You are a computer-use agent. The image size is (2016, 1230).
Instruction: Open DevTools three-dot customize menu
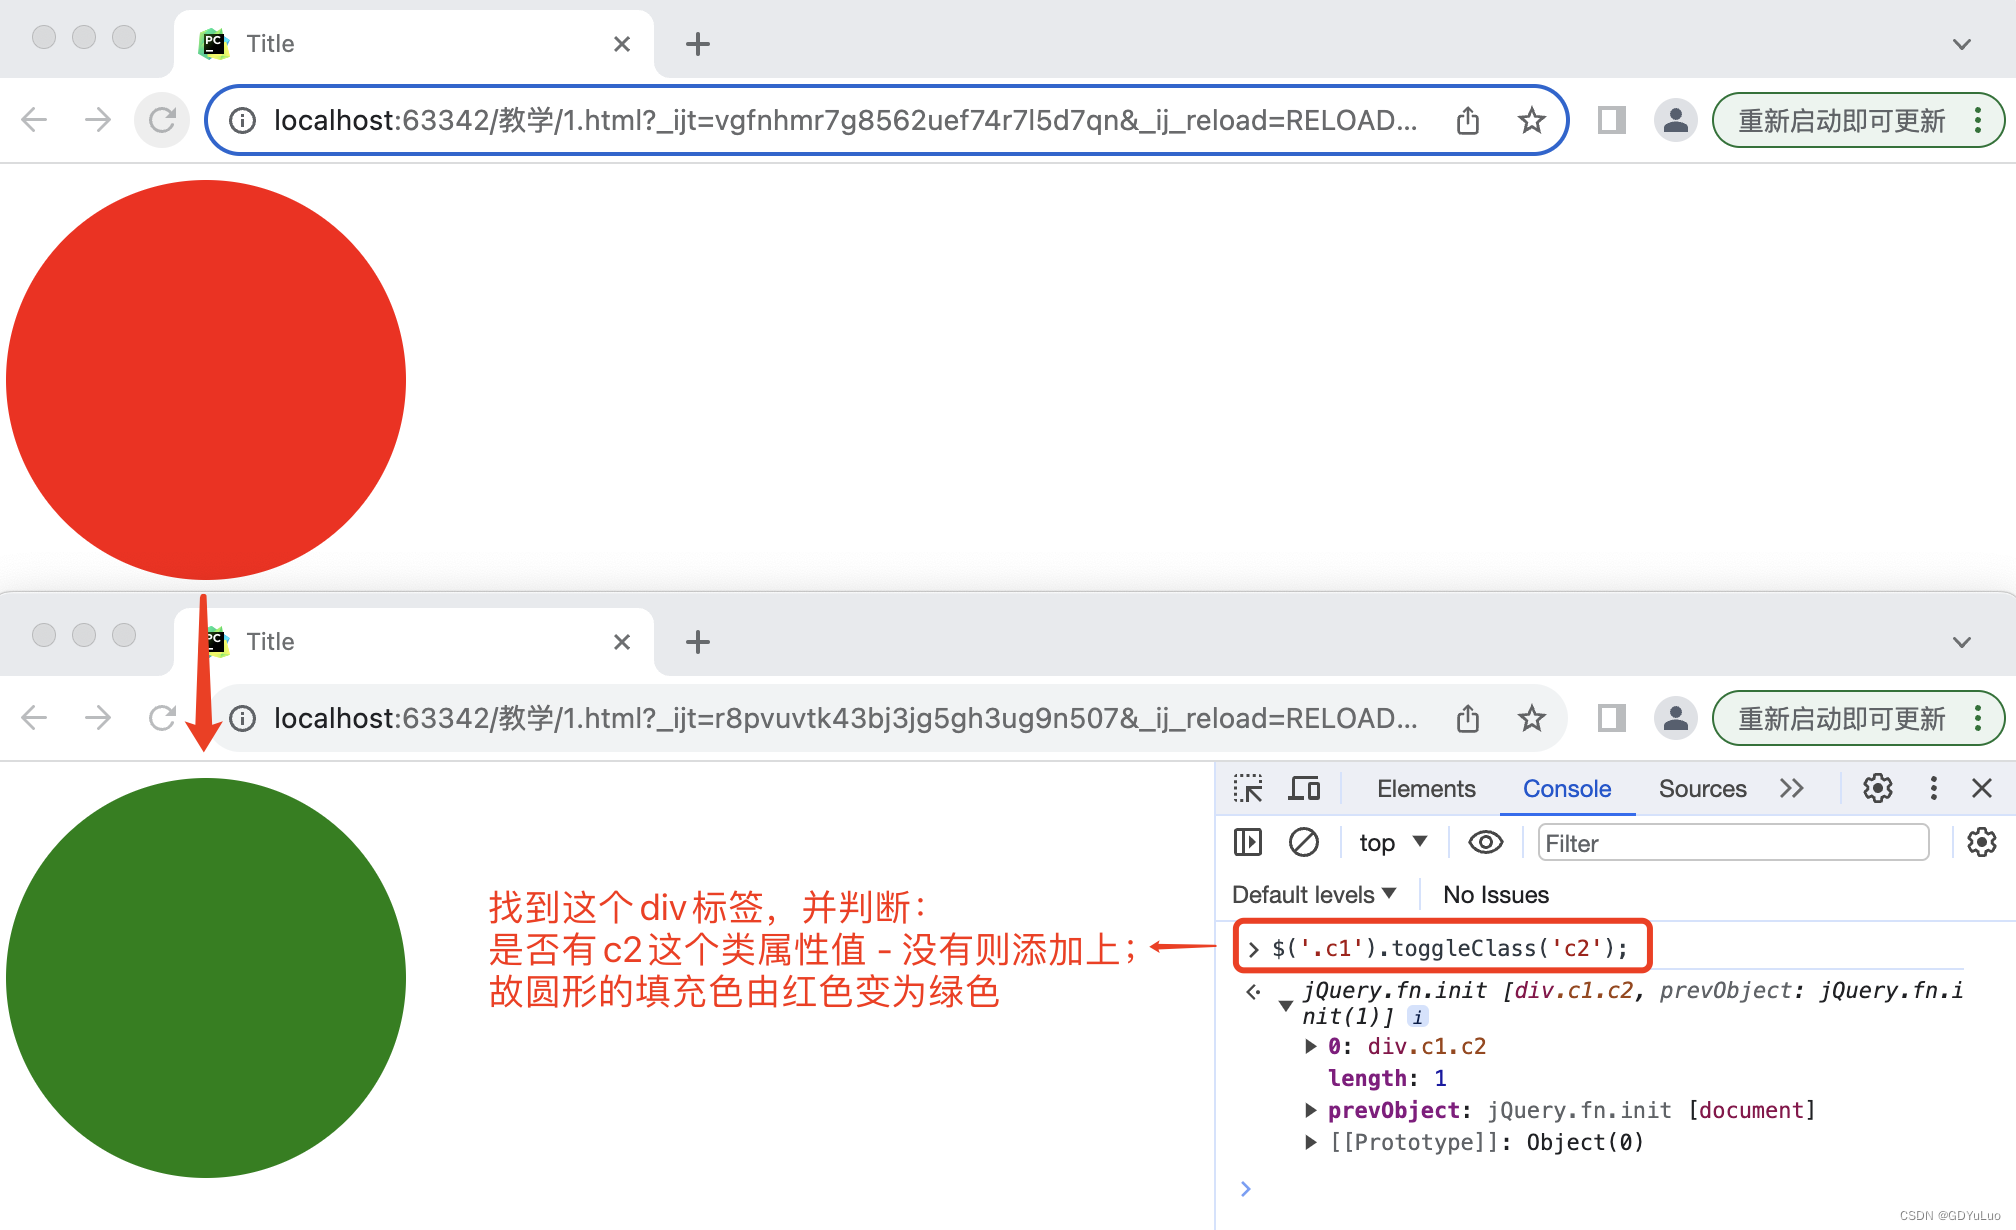click(x=1933, y=789)
